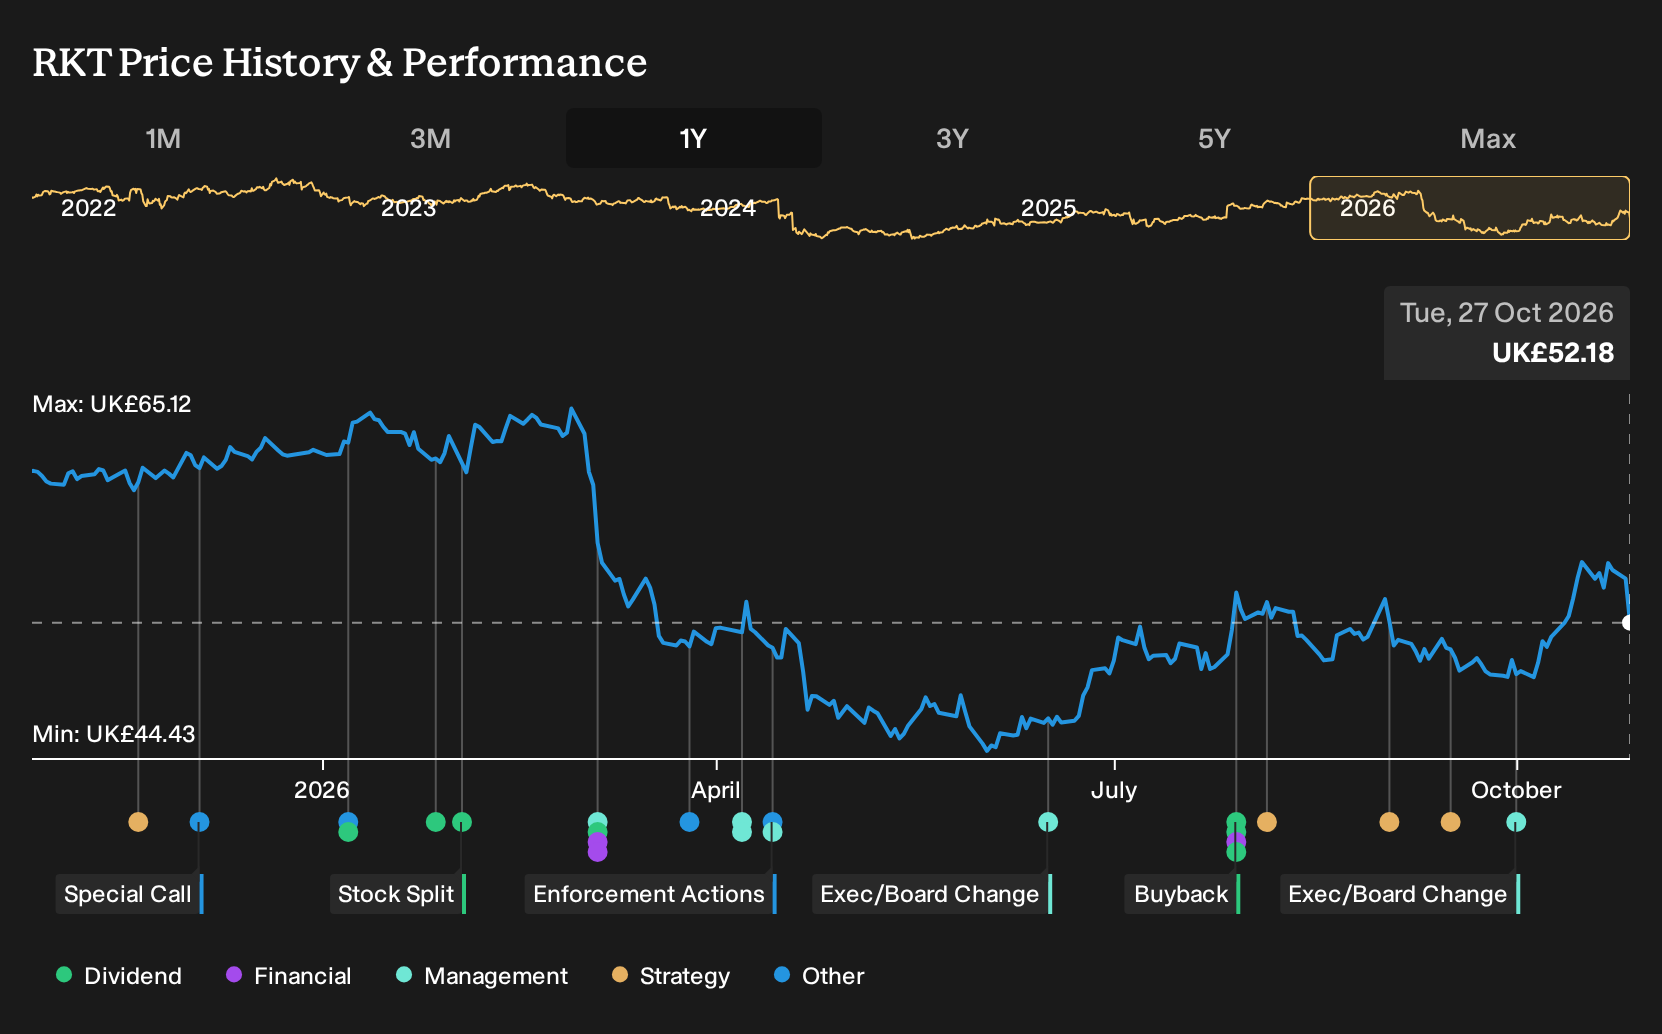Switch chart to 5Y range
The image size is (1662, 1034).
1214,139
